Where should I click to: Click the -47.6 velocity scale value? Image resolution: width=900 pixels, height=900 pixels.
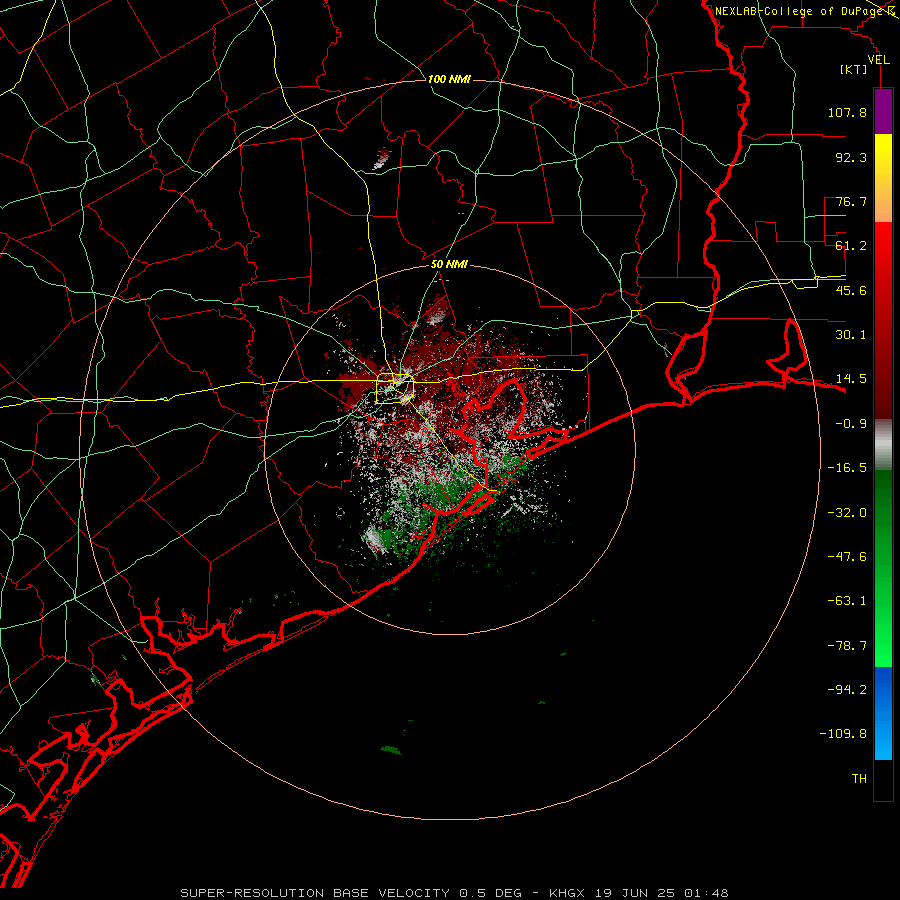point(847,557)
